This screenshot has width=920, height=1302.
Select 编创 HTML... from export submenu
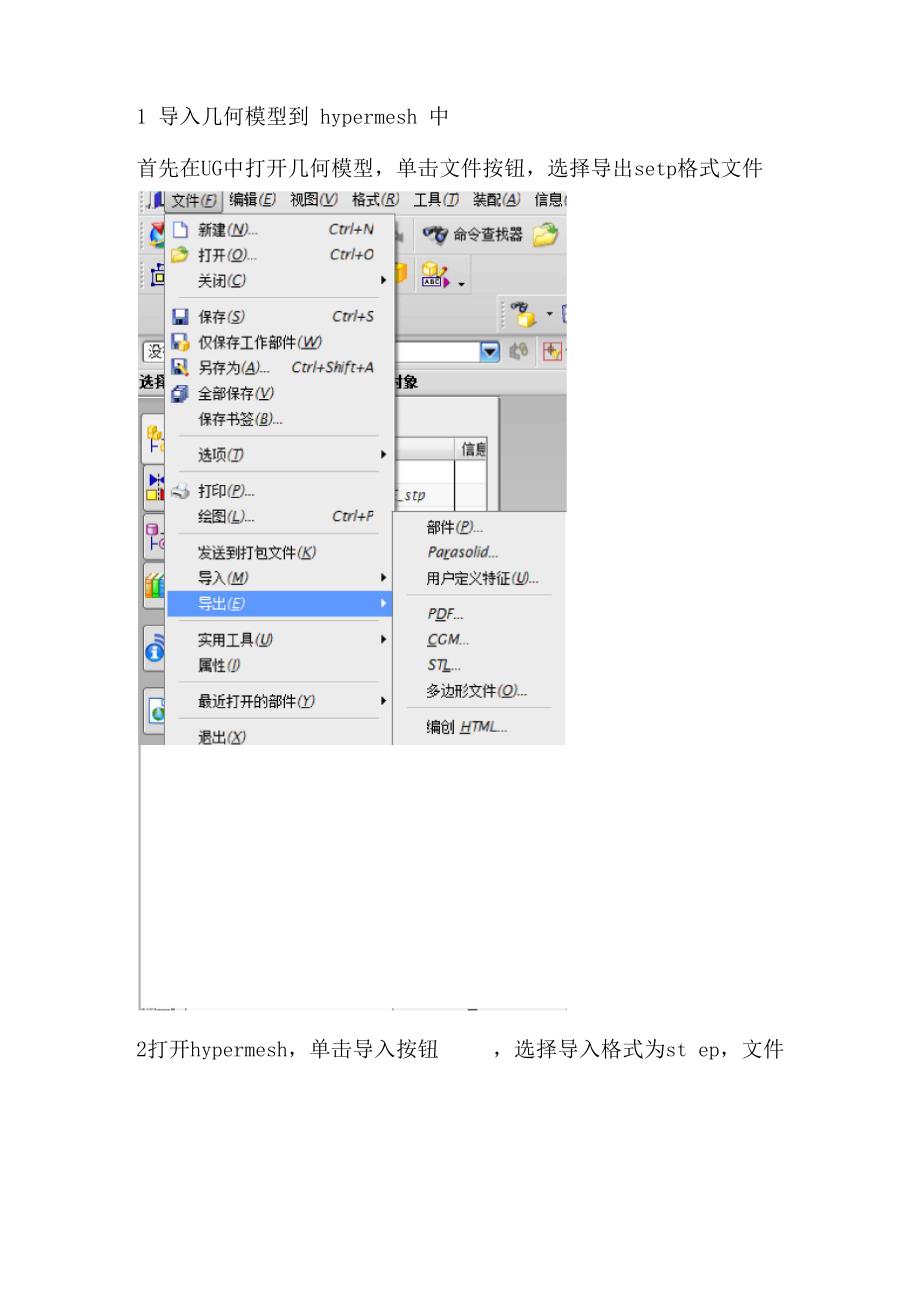(x=467, y=727)
